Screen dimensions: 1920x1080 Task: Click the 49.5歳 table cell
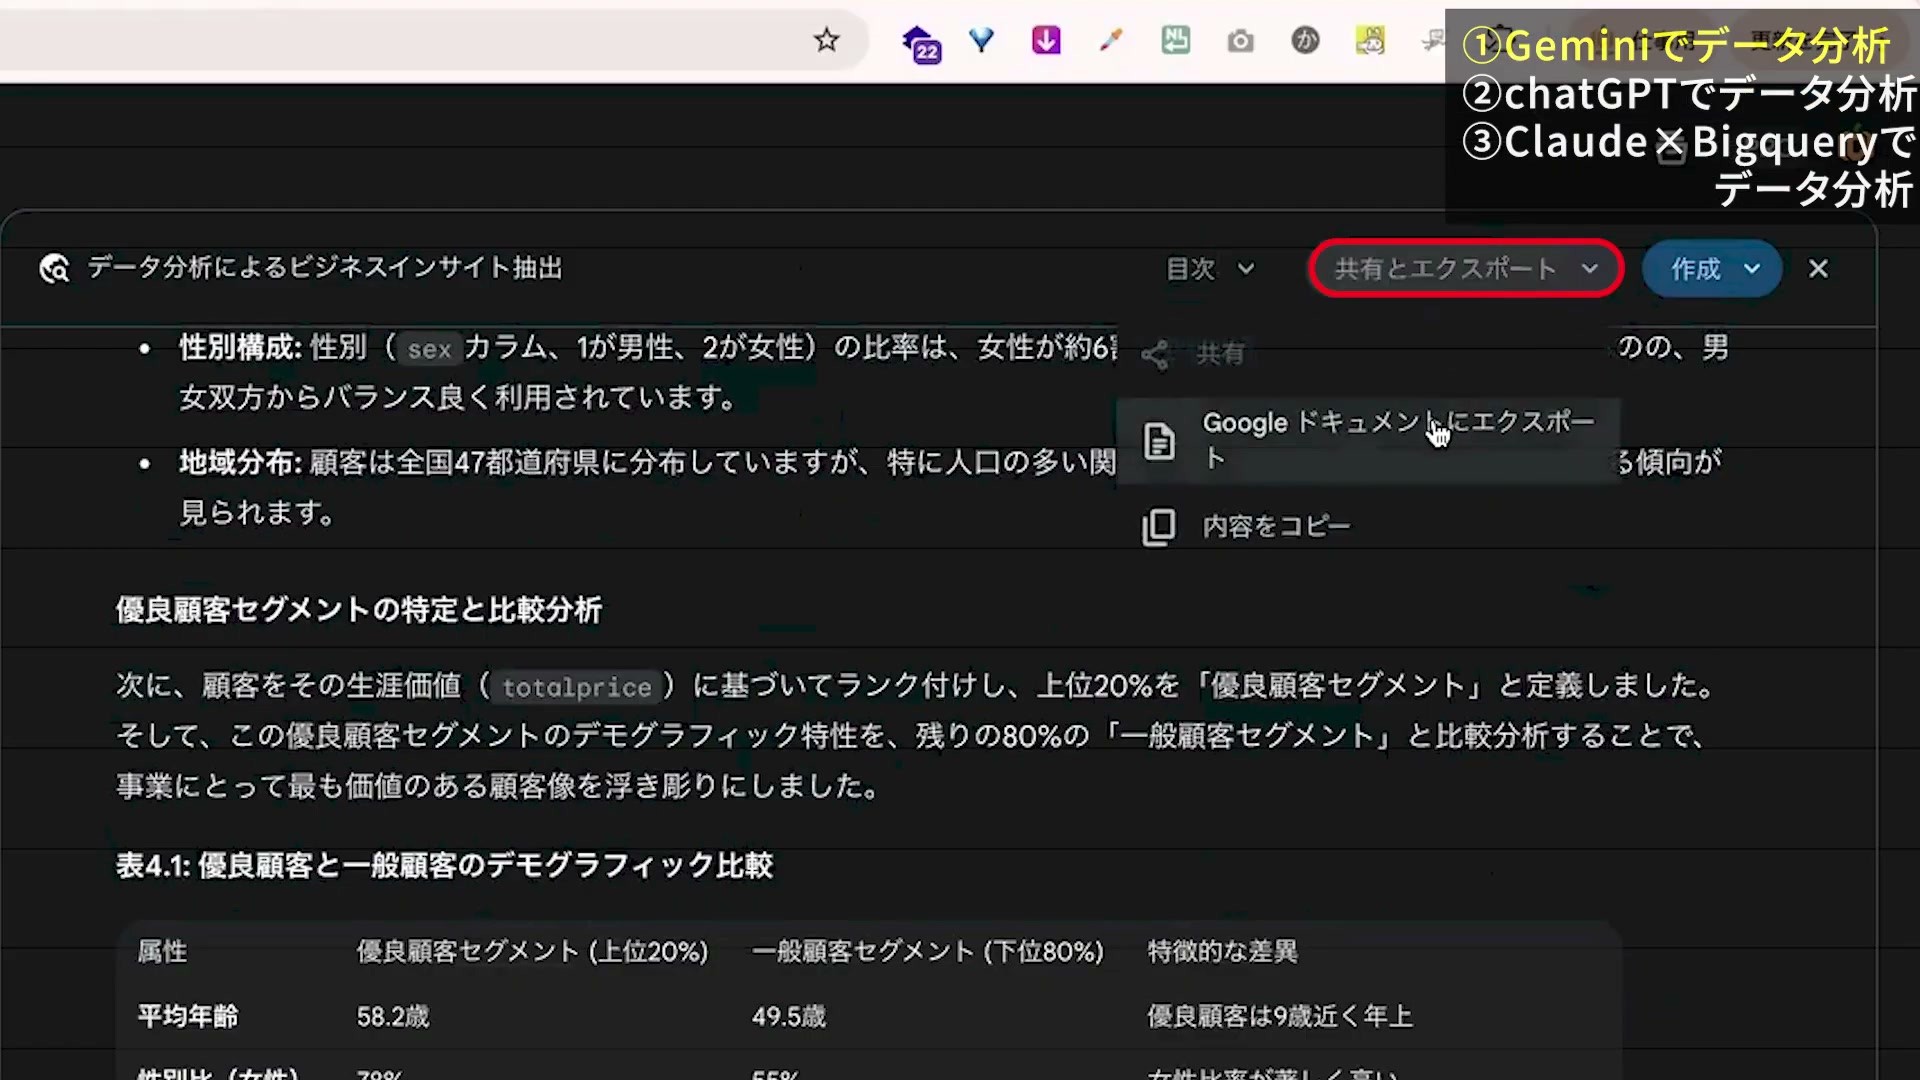point(789,1017)
